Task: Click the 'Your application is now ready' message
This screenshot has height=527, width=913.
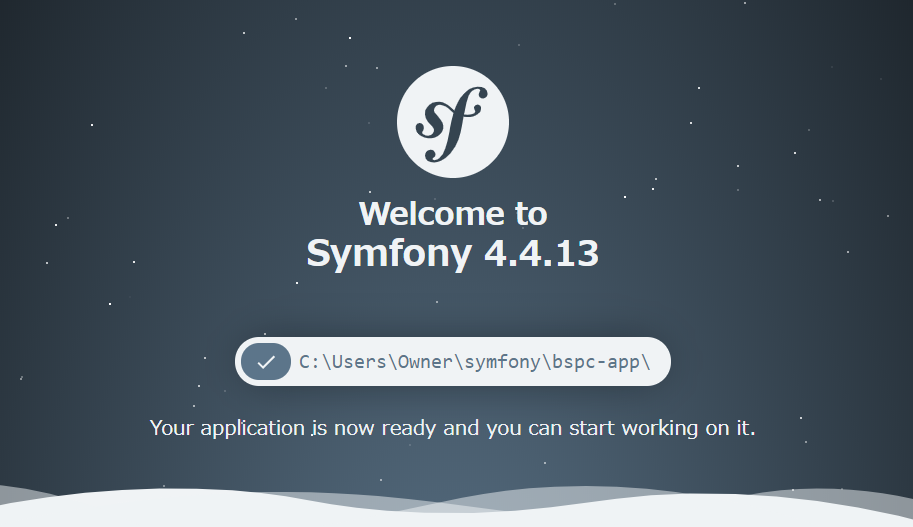Action: [x=452, y=428]
